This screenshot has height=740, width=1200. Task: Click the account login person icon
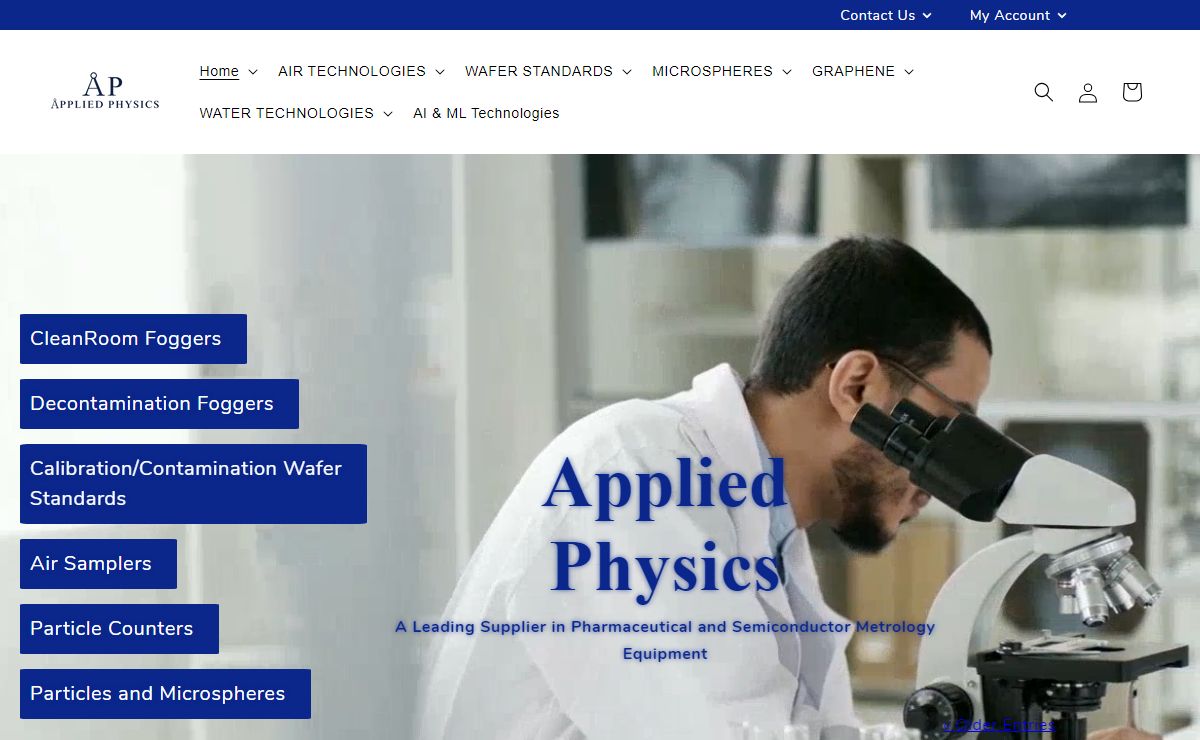click(1087, 92)
